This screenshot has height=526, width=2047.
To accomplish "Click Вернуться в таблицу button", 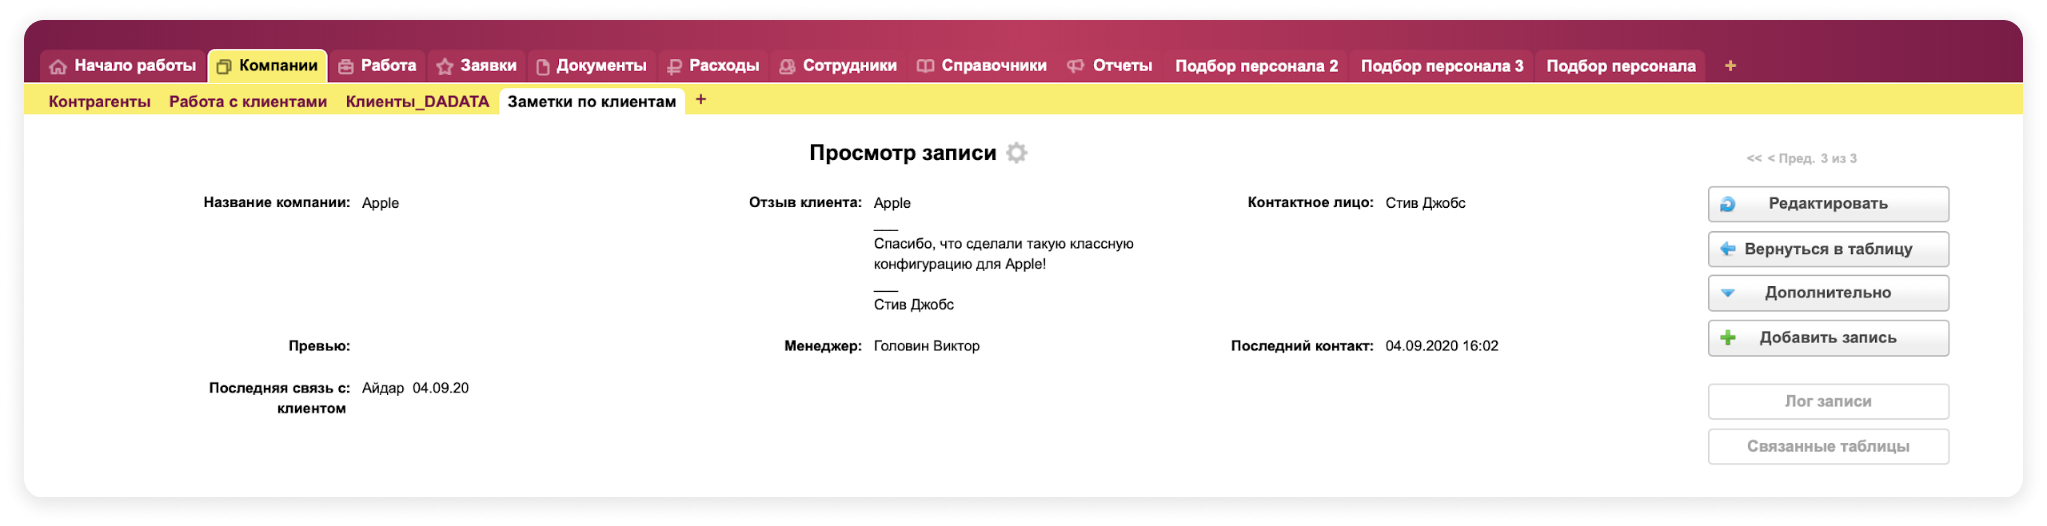I will tap(1827, 249).
